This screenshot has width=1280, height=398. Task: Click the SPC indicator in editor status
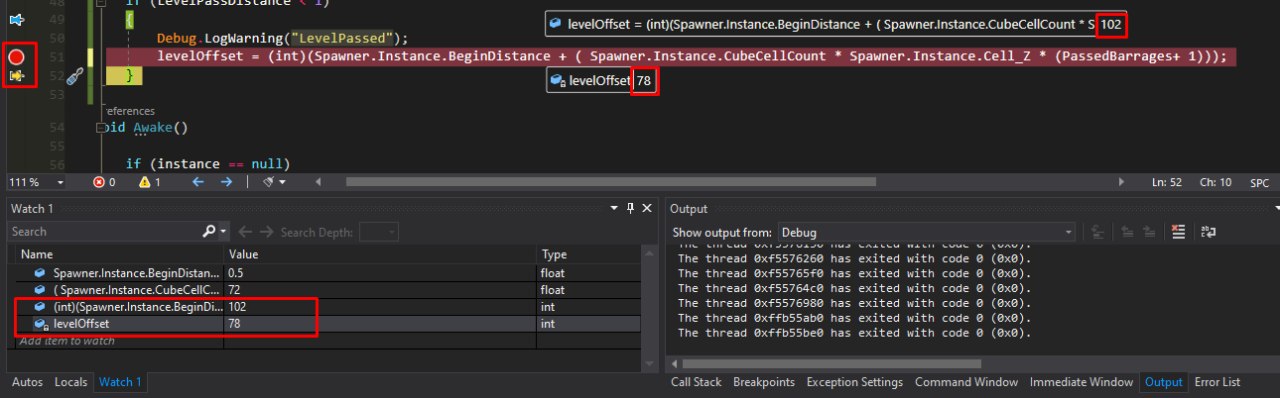pyautogui.click(x=1259, y=182)
